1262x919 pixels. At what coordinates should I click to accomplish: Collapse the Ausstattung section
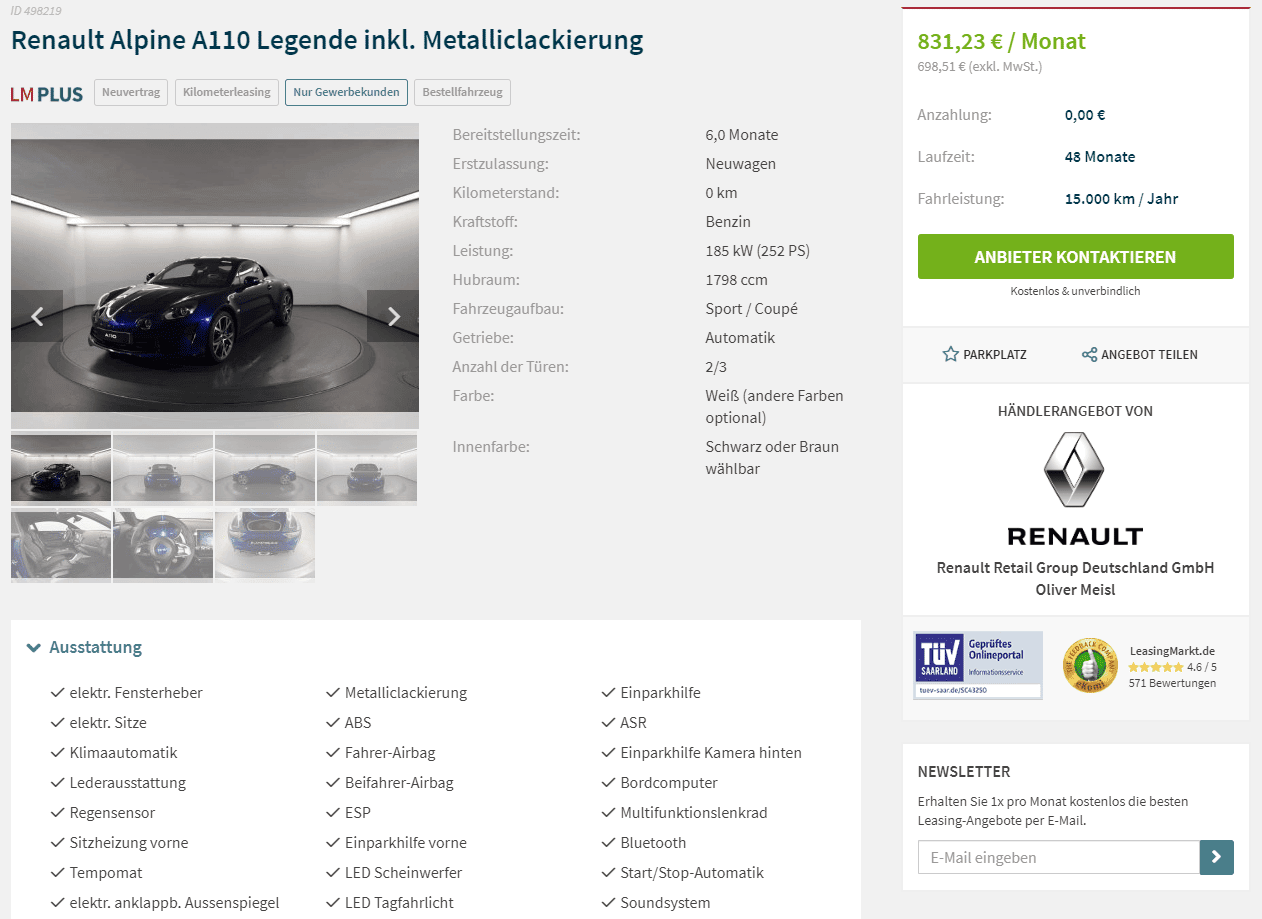pos(84,647)
